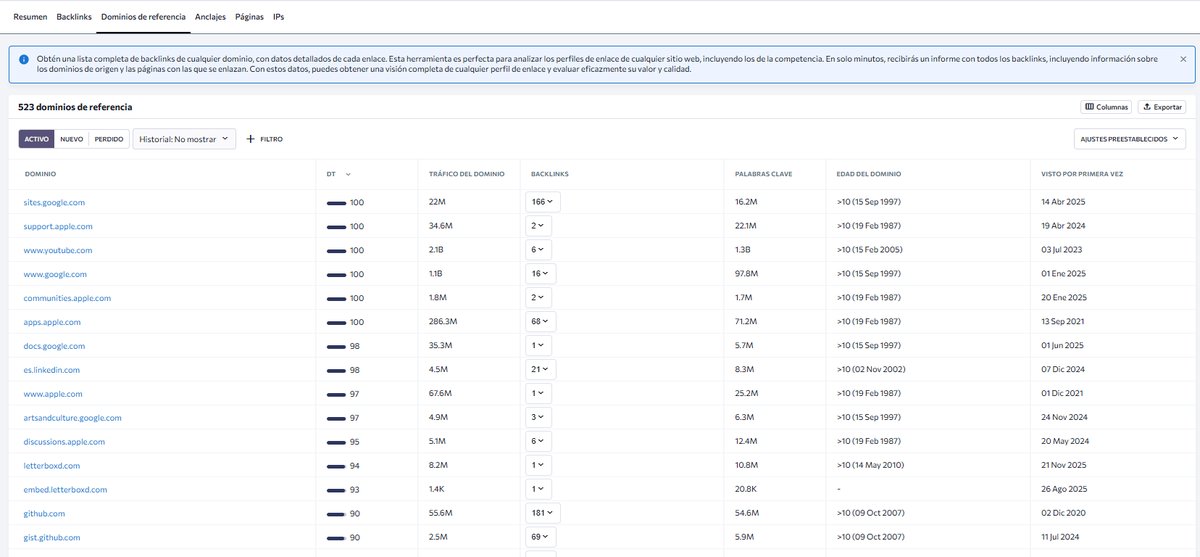
Task: Sort by the DT column header
Action: coord(338,174)
